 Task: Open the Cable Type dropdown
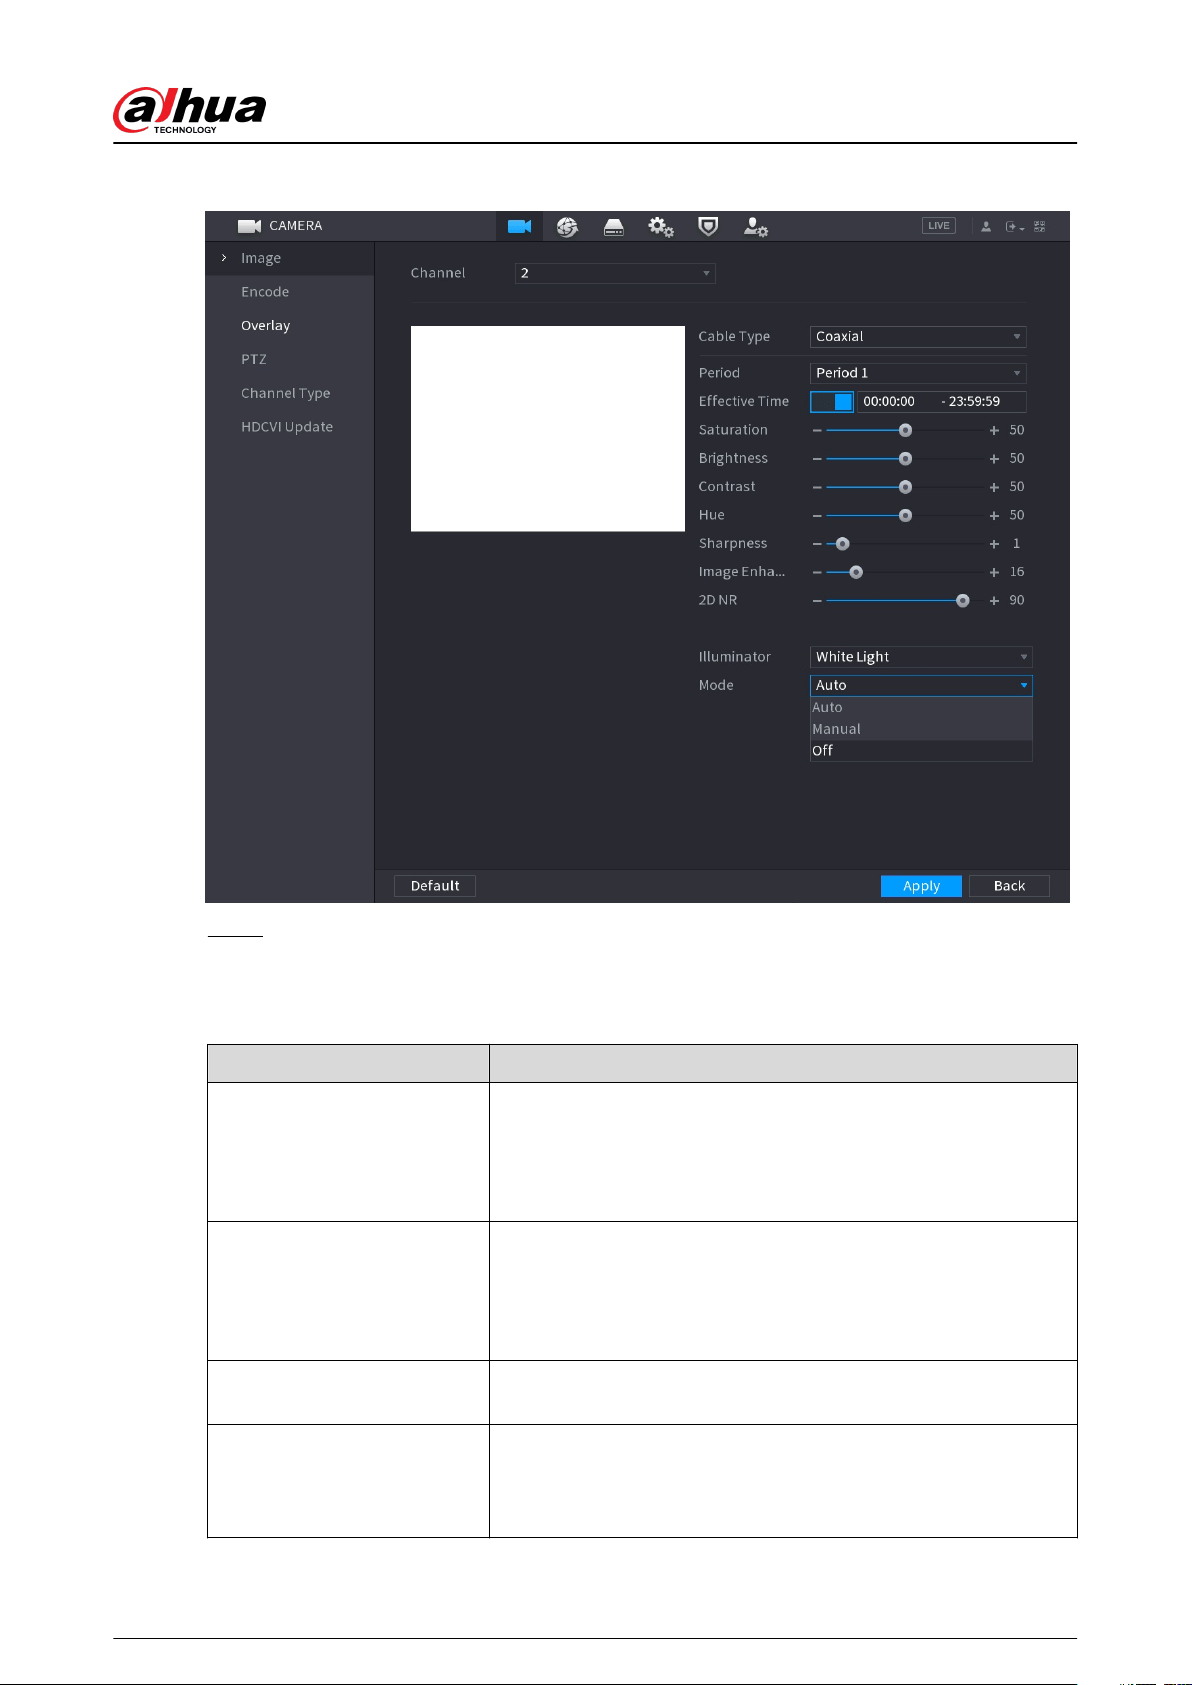pos(918,337)
